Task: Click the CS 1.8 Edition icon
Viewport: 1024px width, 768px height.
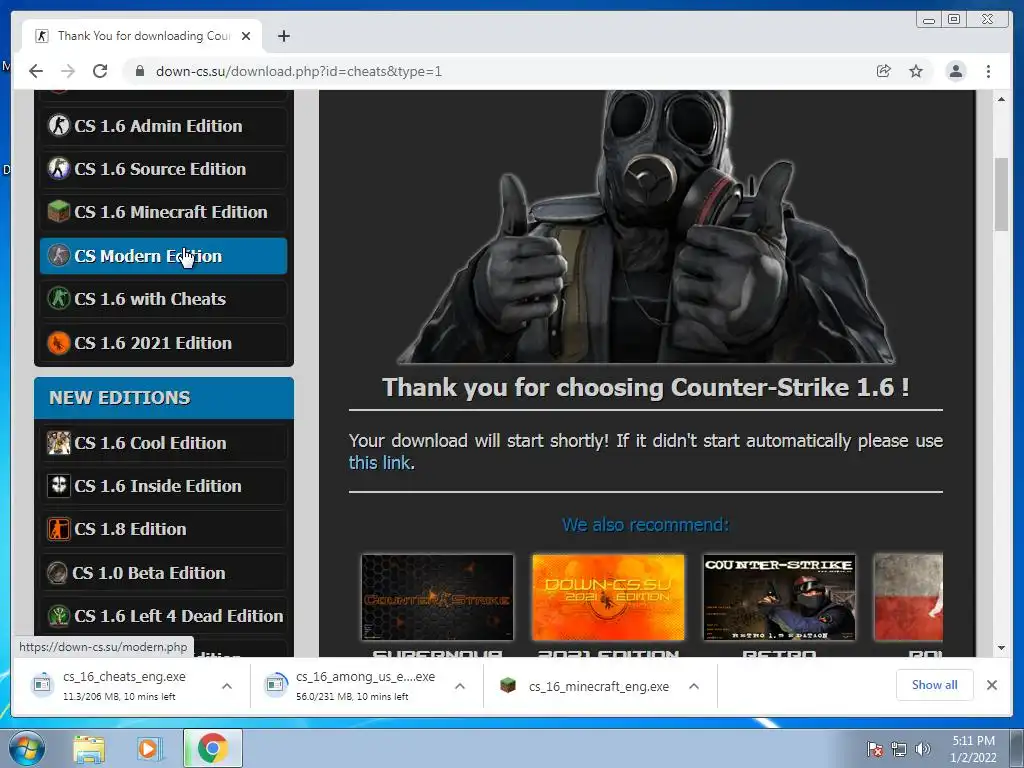Action: pyautogui.click(x=59, y=528)
